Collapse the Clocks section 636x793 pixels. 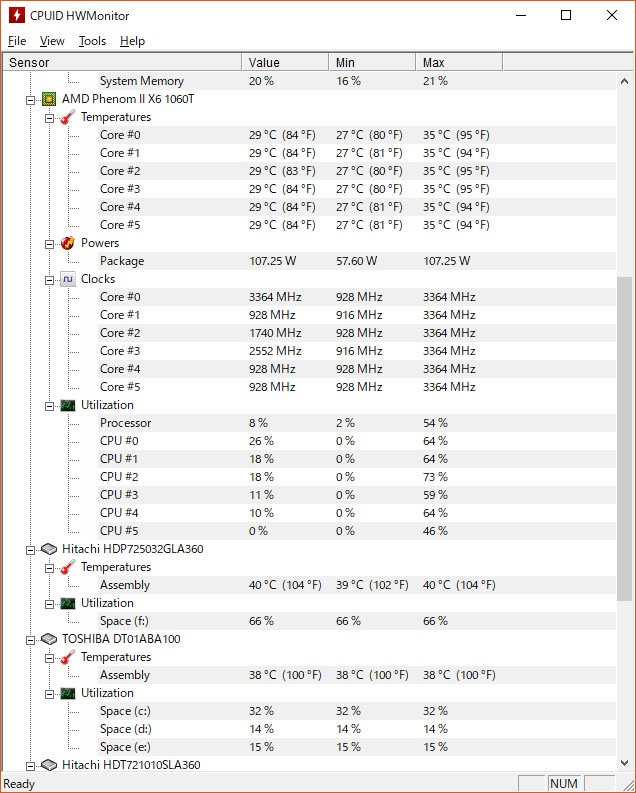[x=49, y=280]
